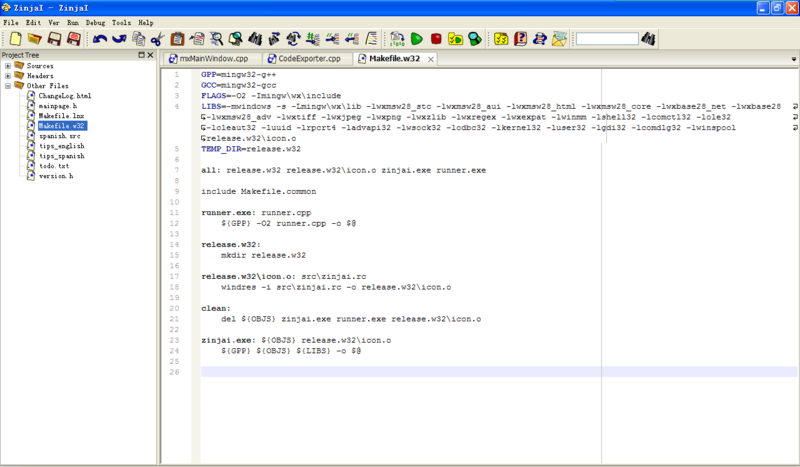Screen dimensions: 800x467
Task: Click the duplicate lines document icon
Action: (197, 39)
